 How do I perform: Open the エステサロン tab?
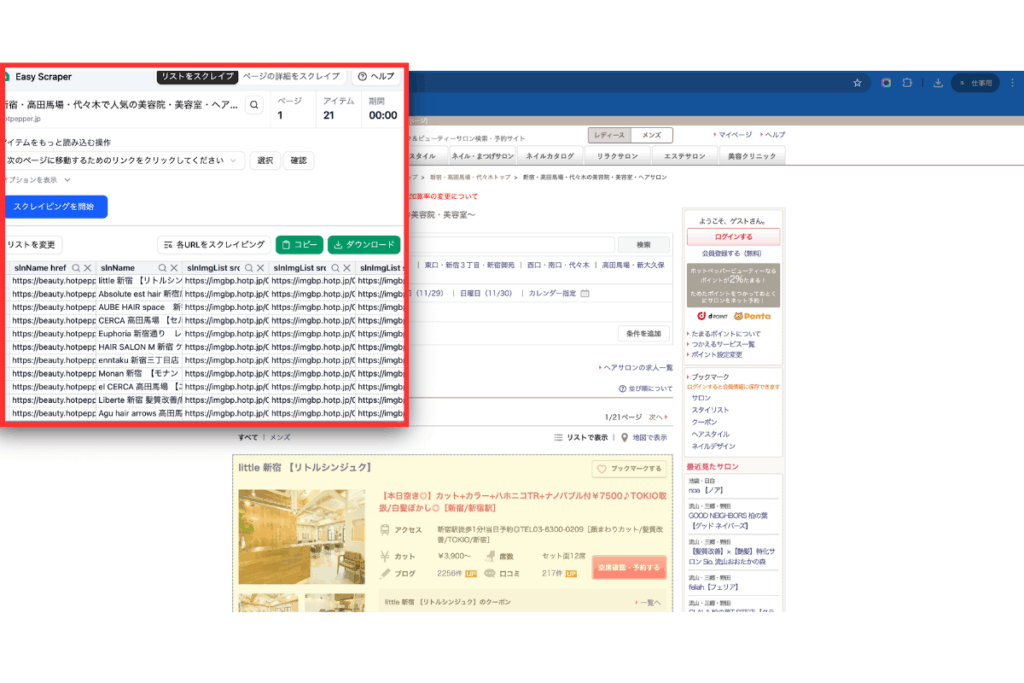[685, 156]
